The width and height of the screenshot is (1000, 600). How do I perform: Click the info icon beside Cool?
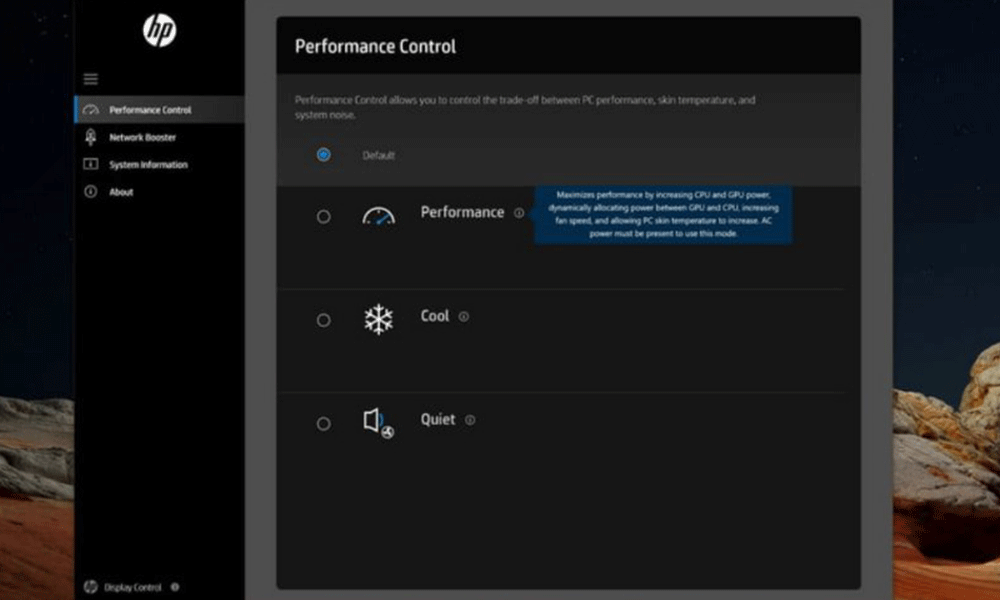click(464, 317)
